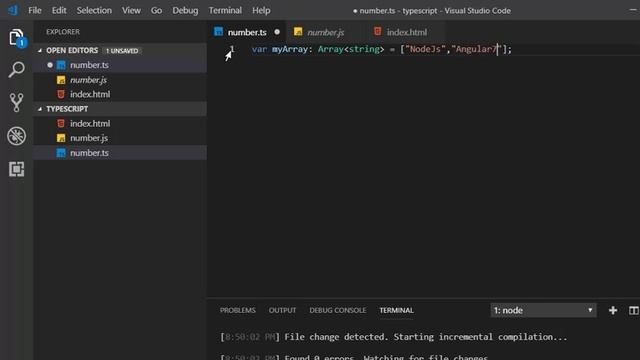Click the split terminal icon
This screenshot has width=640, height=360.
click(633, 311)
